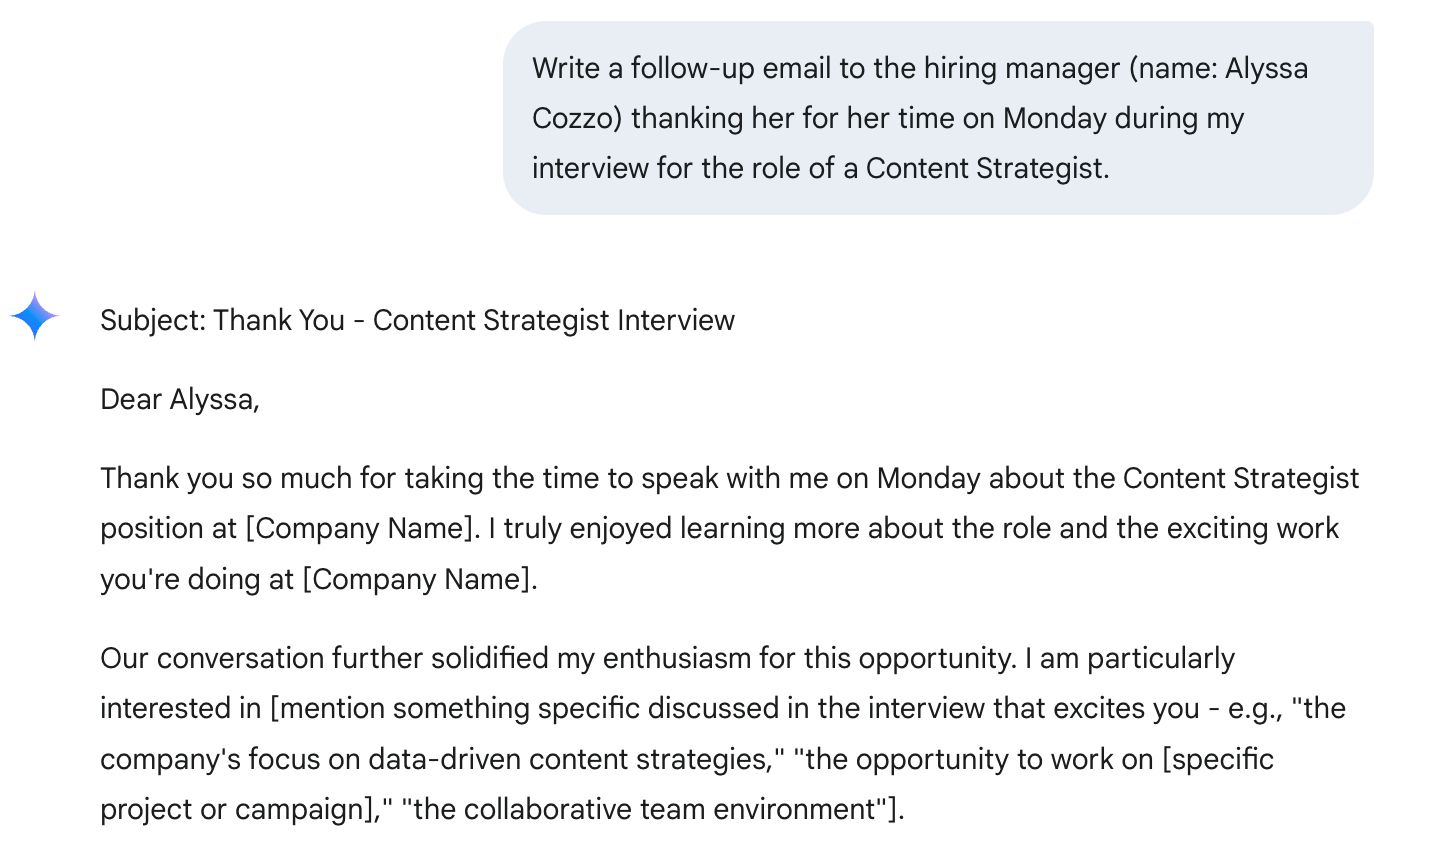This screenshot has height=858, width=1444.
Task: Click "follow-up email" in the user prompt
Action: click(731, 68)
